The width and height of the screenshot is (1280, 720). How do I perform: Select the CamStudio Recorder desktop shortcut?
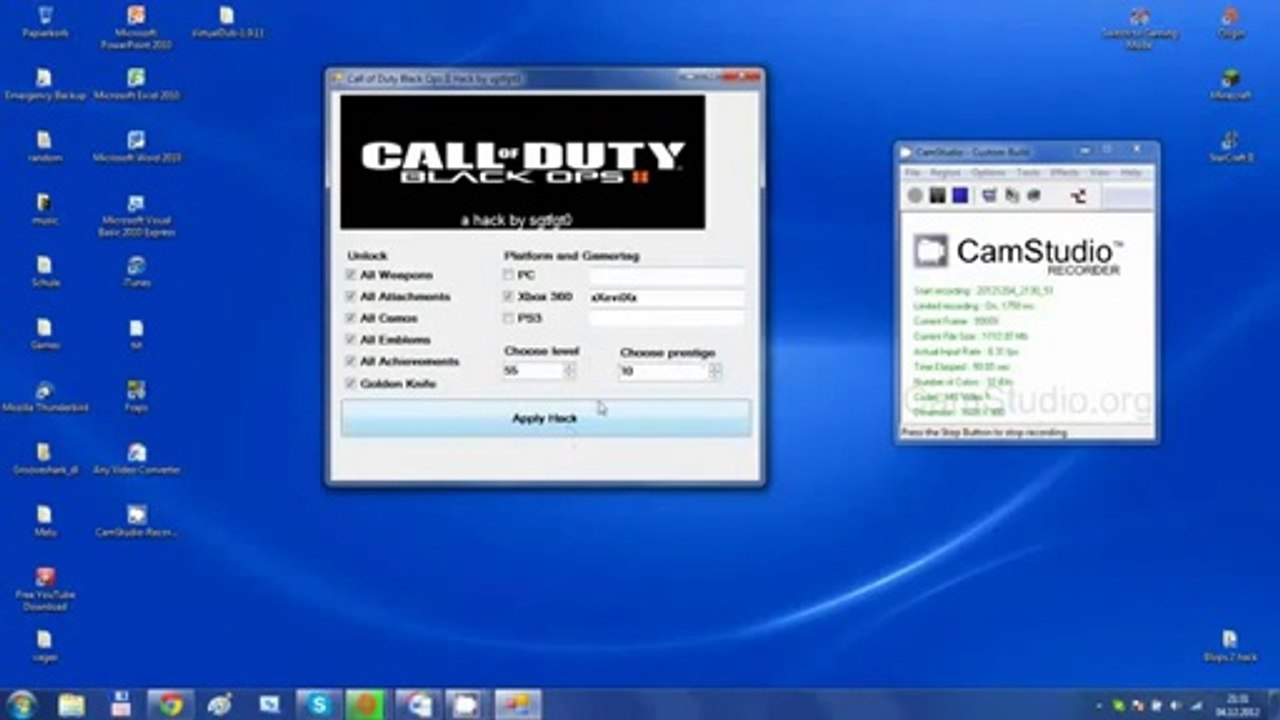tap(136, 519)
